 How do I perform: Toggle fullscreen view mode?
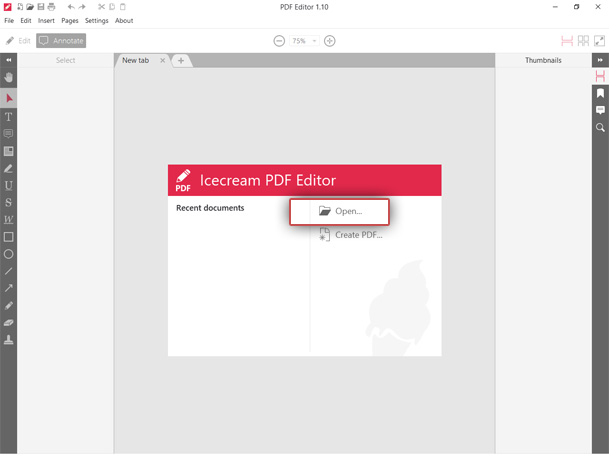click(599, 41)
